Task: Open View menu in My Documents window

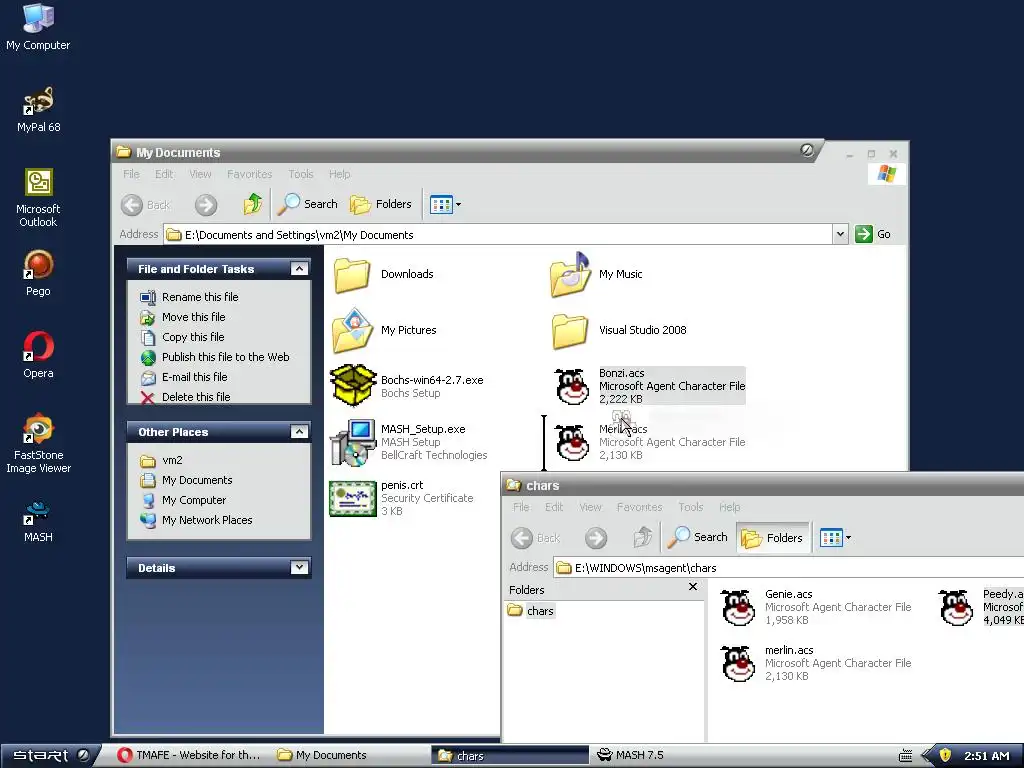Action: [200, 174]
